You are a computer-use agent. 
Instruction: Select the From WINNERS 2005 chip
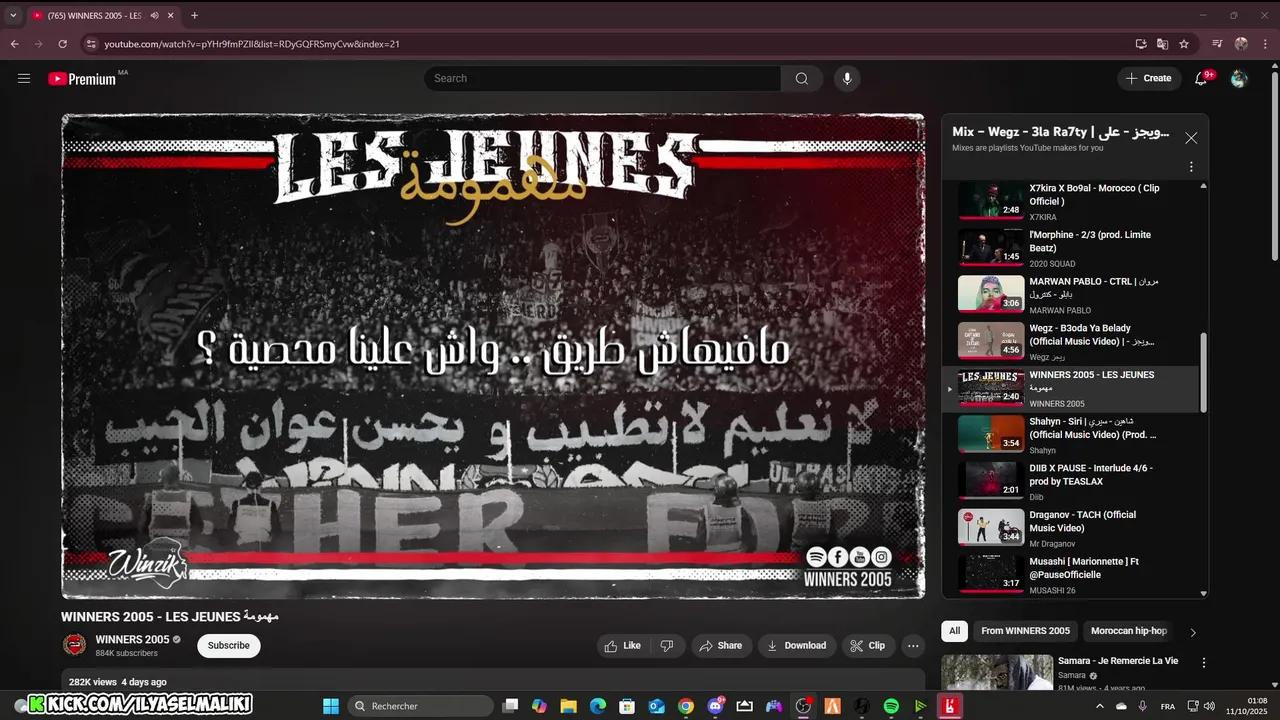point(1025,631)
